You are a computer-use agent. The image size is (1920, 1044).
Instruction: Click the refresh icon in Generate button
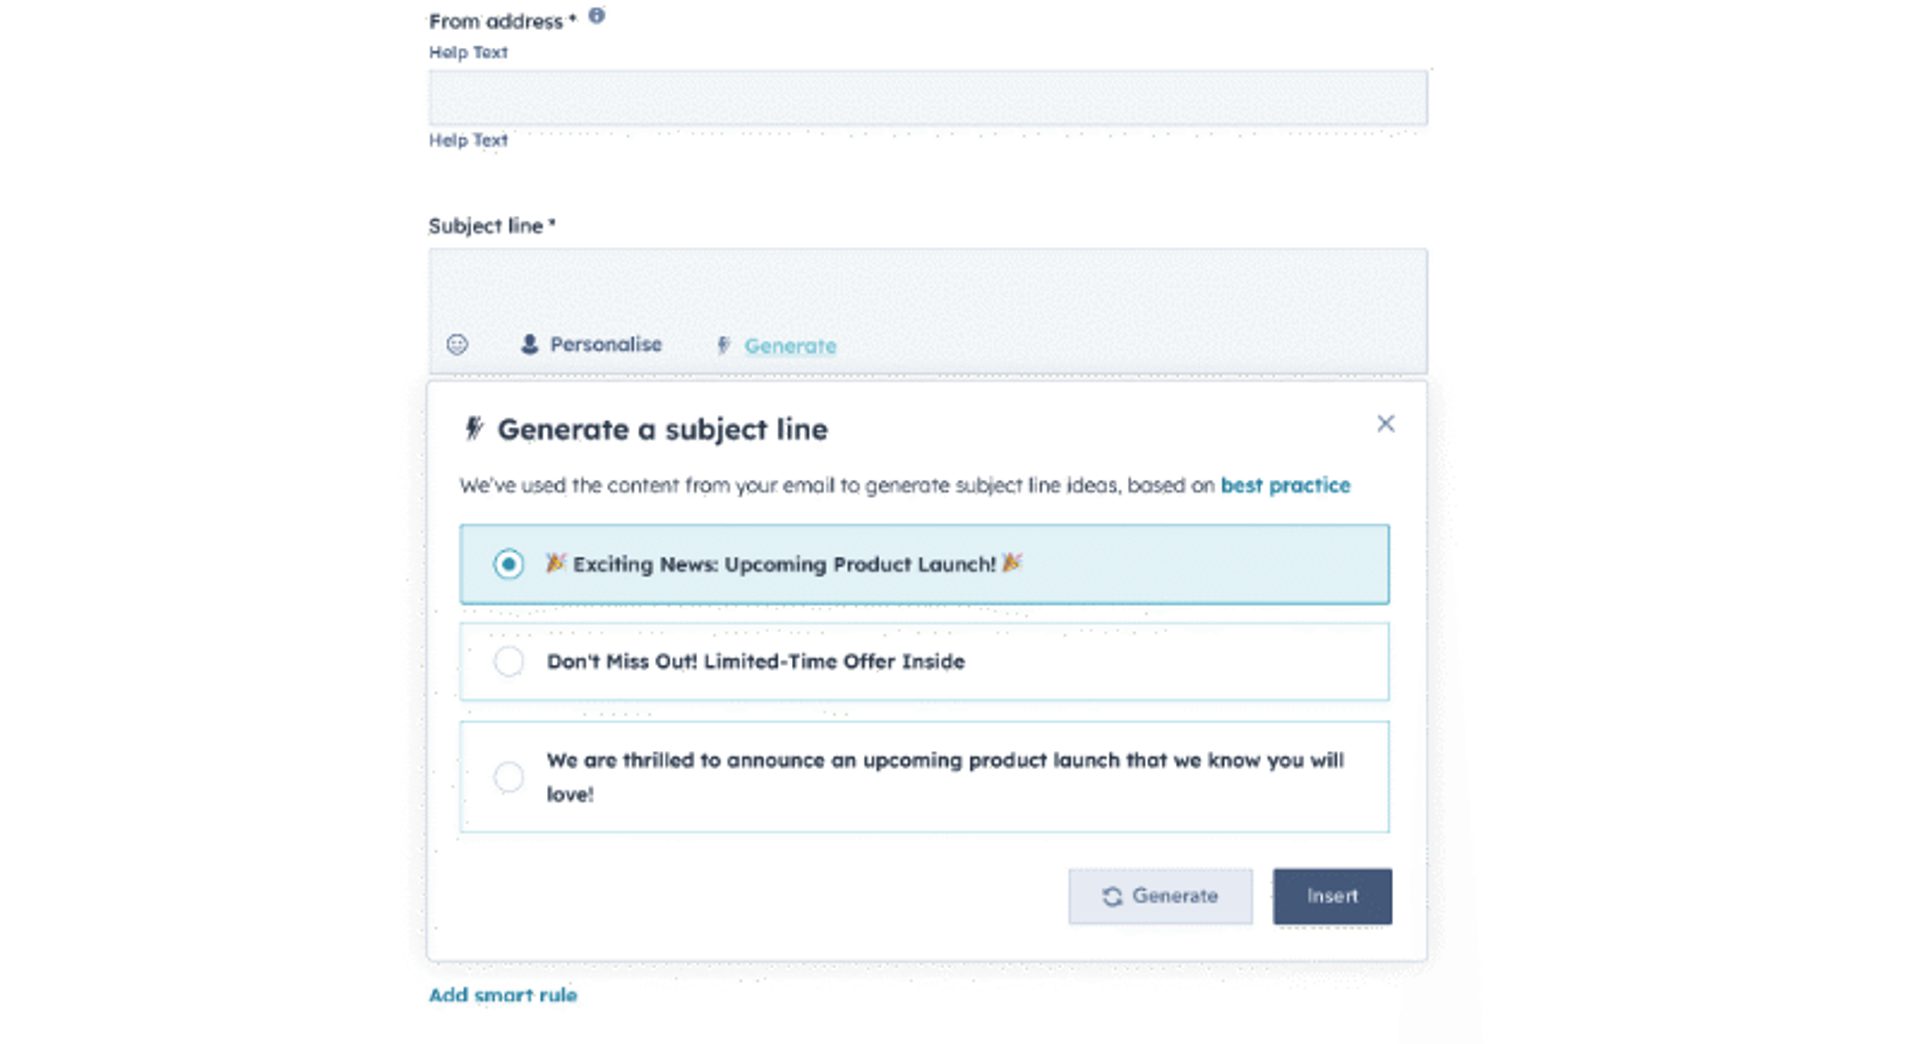coord(1112,897)
